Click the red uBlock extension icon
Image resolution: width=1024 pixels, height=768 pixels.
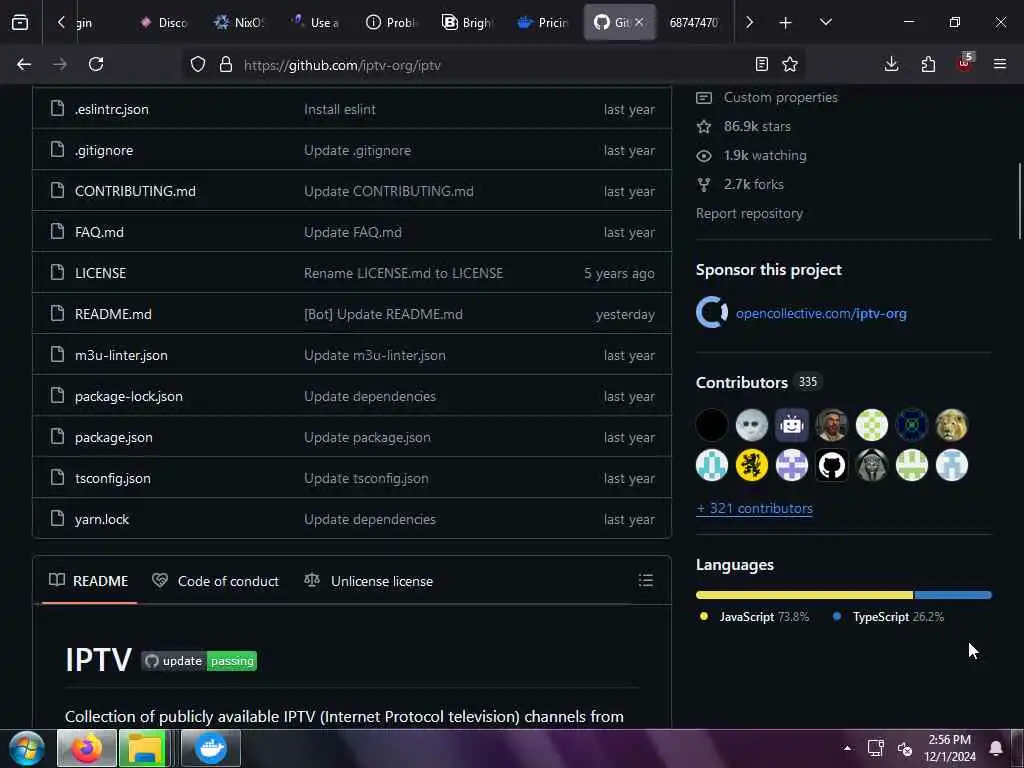(x=965, y=63)
